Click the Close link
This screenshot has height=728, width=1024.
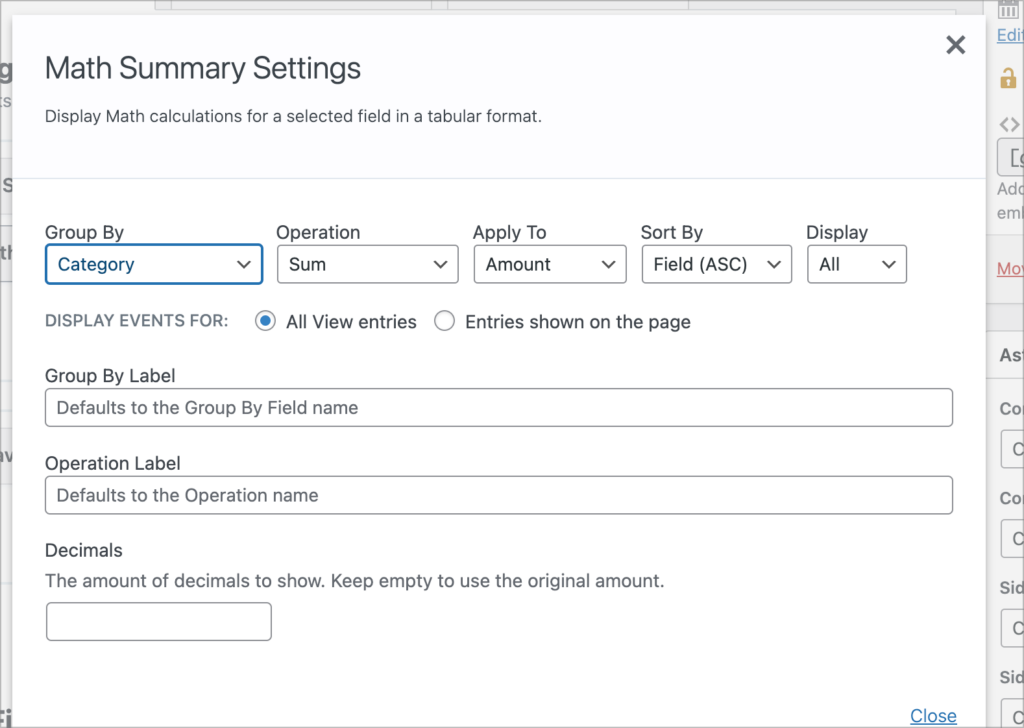click(x=933, y=716)
